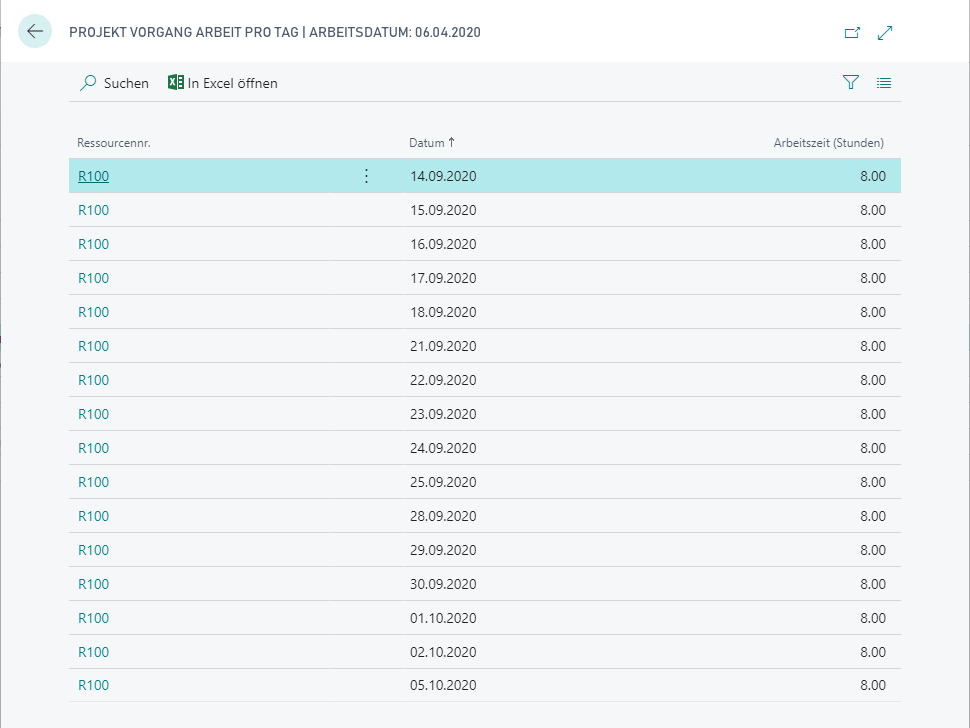
Task: Open the filter pane funnel icon
Action: [851, 82]
